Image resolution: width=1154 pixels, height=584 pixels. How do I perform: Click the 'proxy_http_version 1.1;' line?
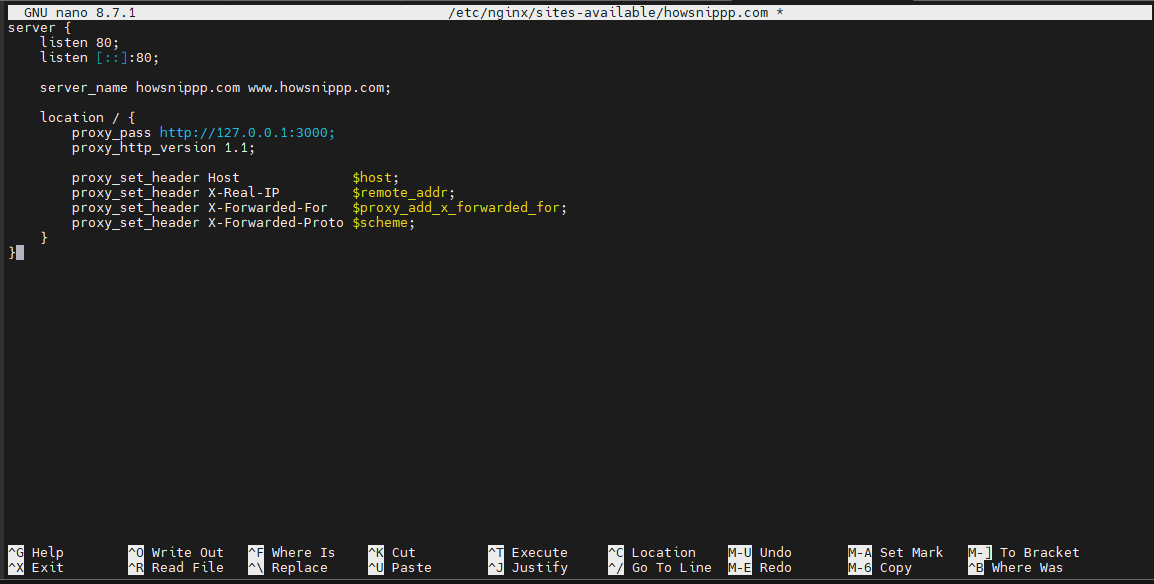click(x=163, y=148)
